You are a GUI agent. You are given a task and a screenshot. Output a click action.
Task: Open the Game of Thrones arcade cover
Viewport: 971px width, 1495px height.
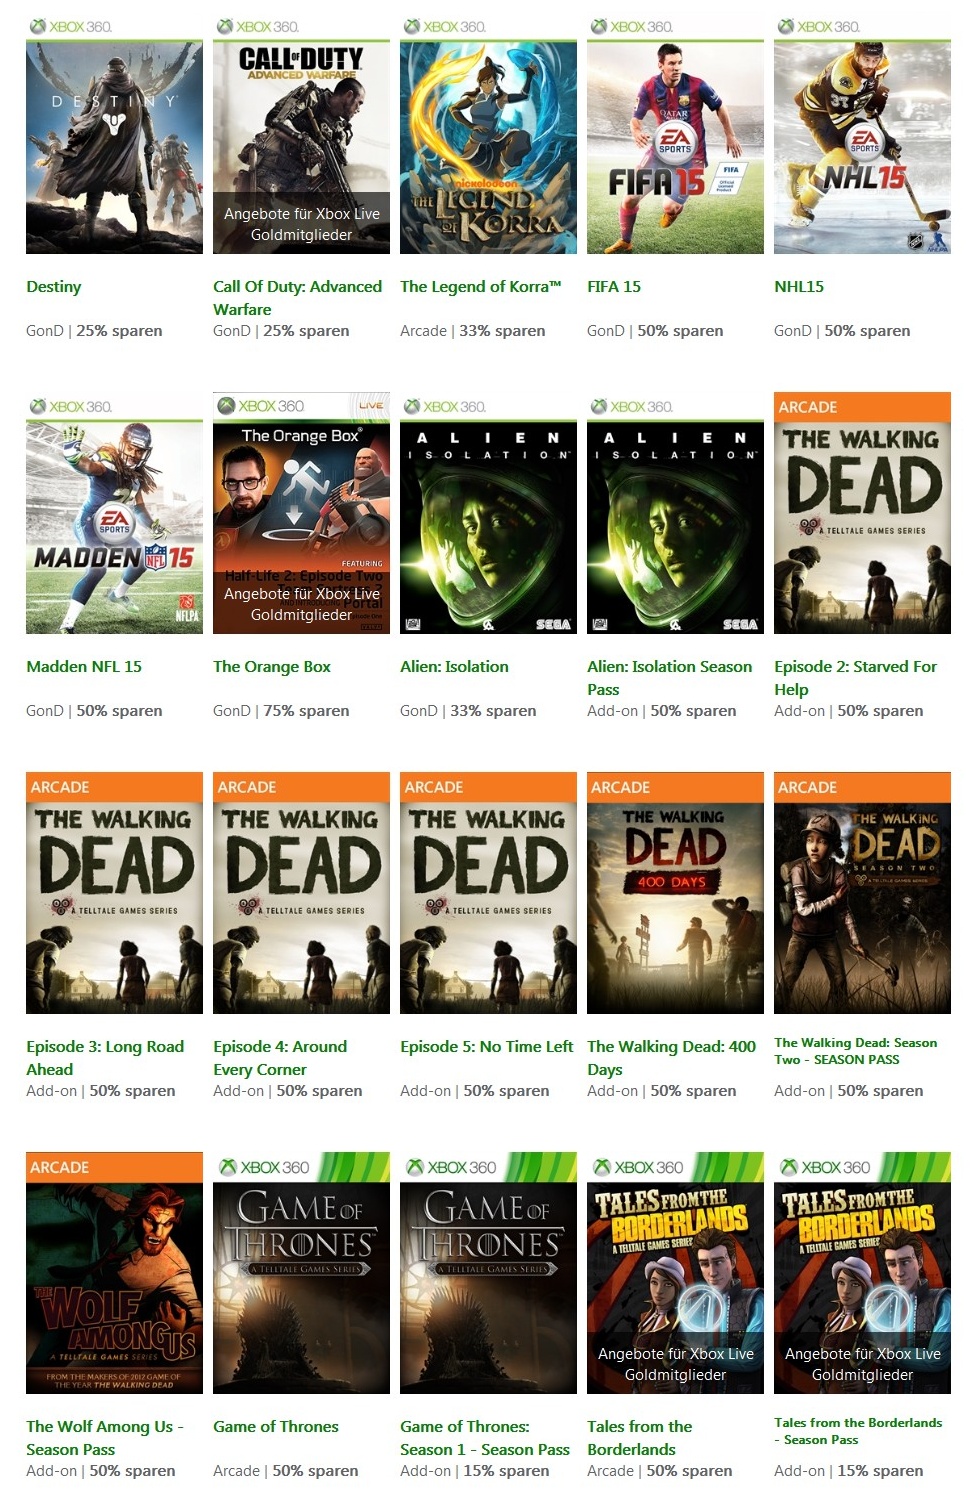click(301, 1273)
